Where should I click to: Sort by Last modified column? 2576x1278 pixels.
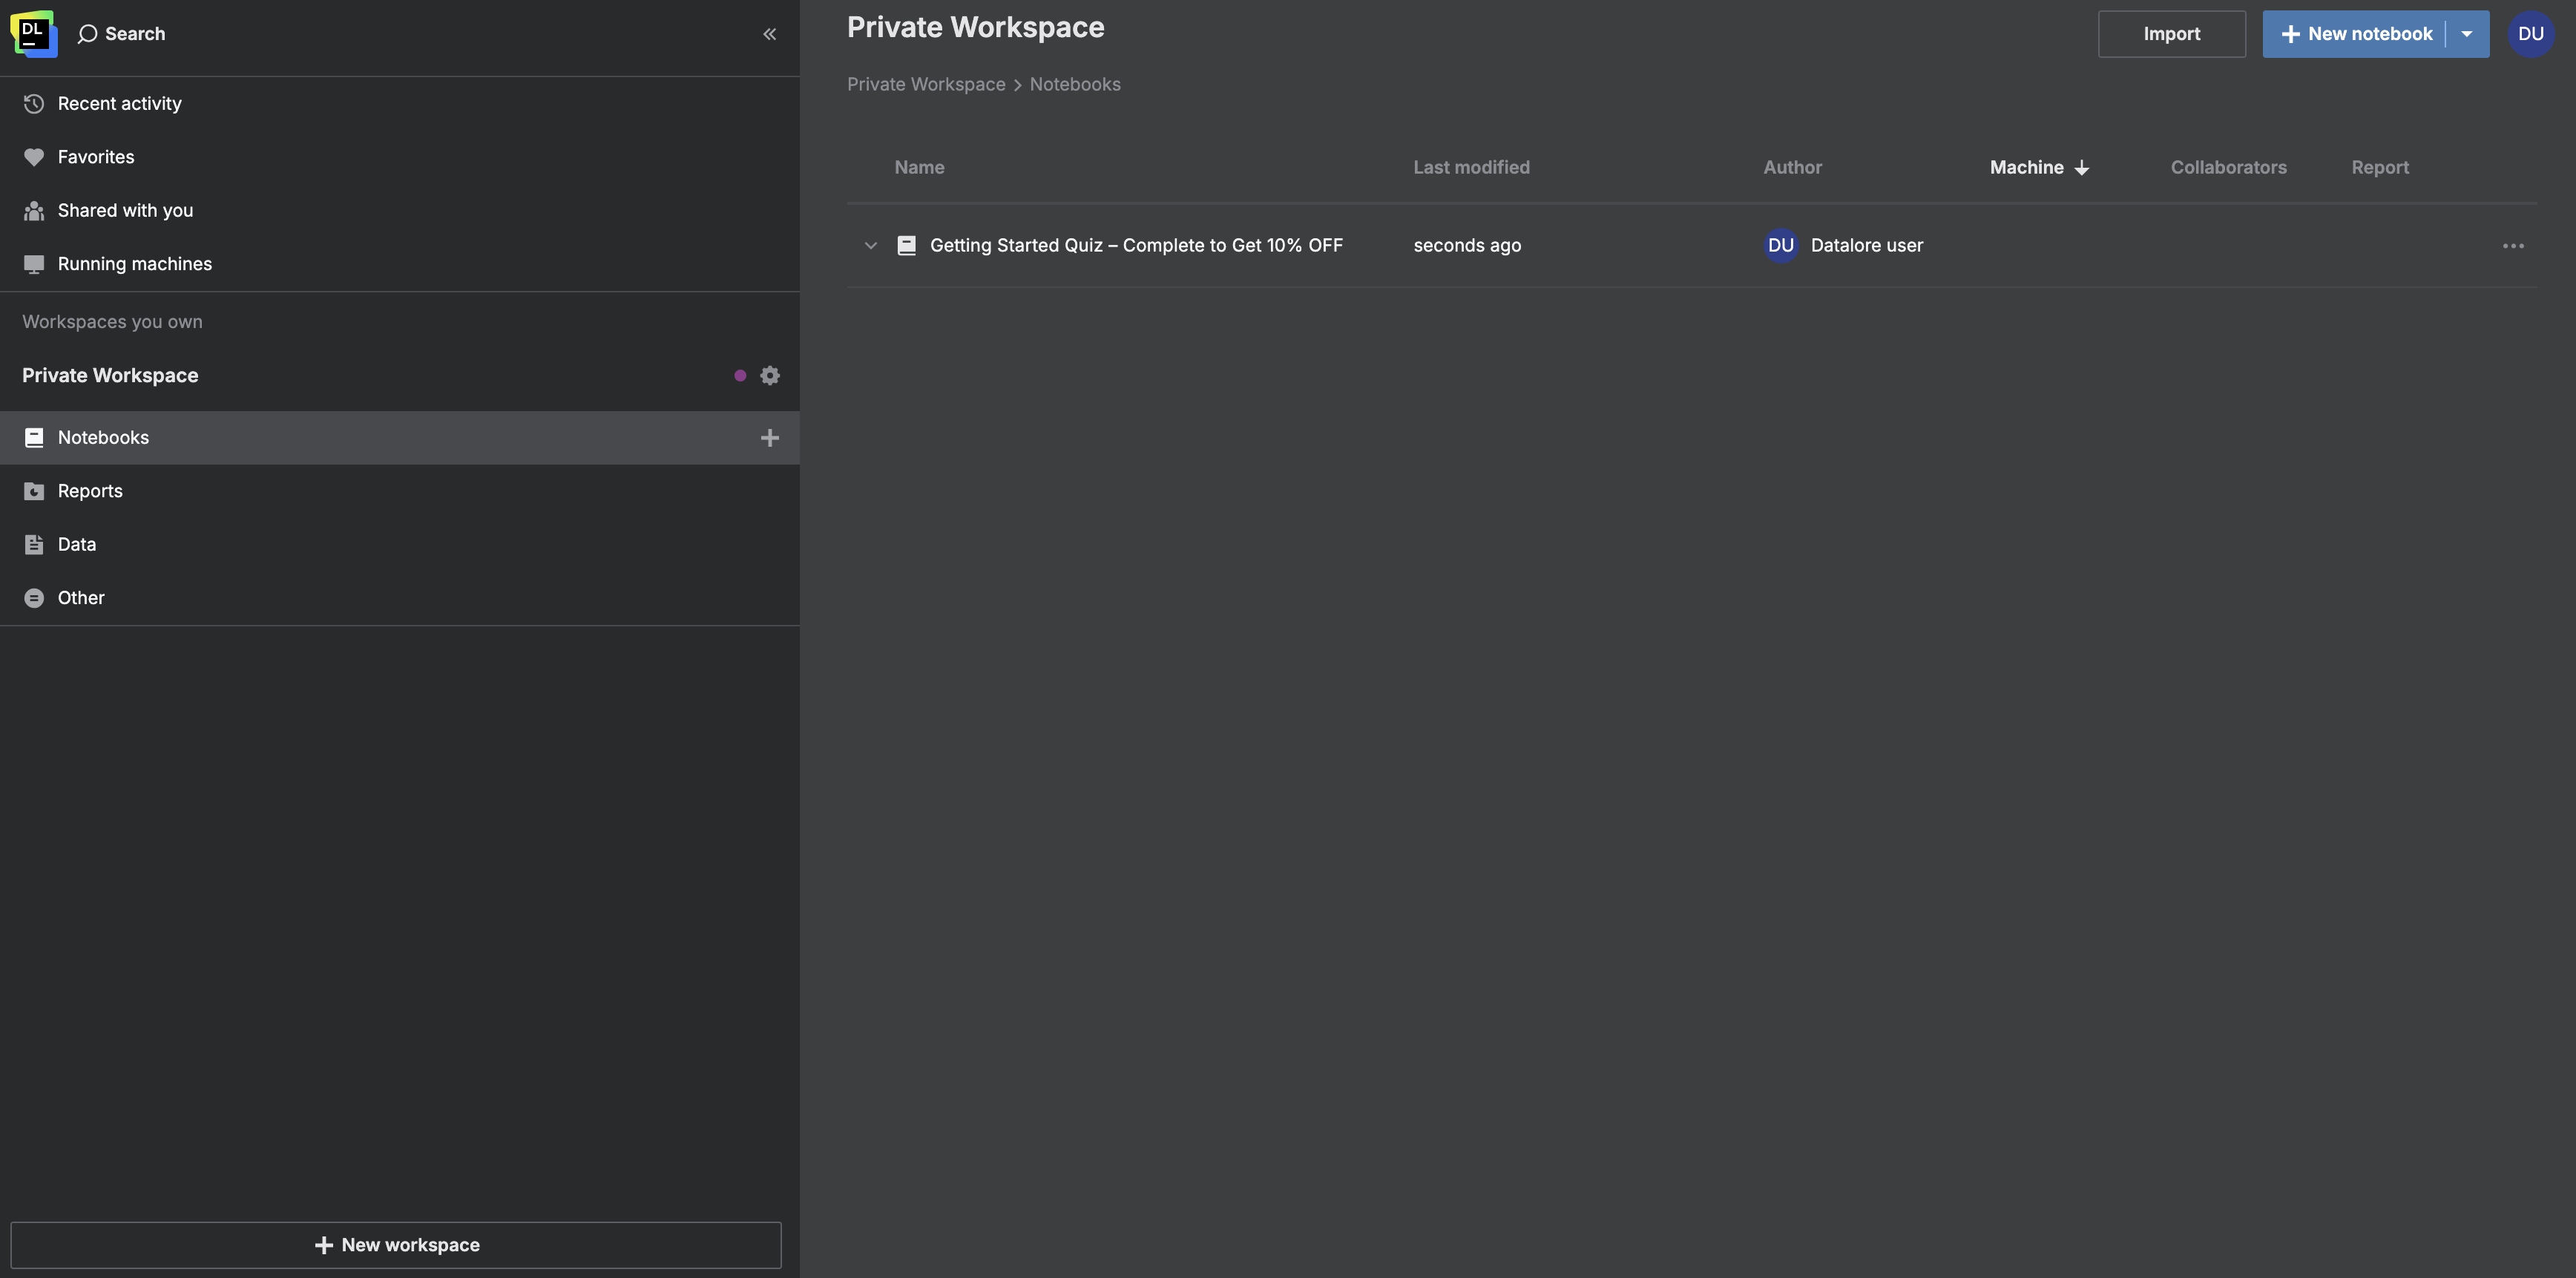click(x=1470, y=168)
